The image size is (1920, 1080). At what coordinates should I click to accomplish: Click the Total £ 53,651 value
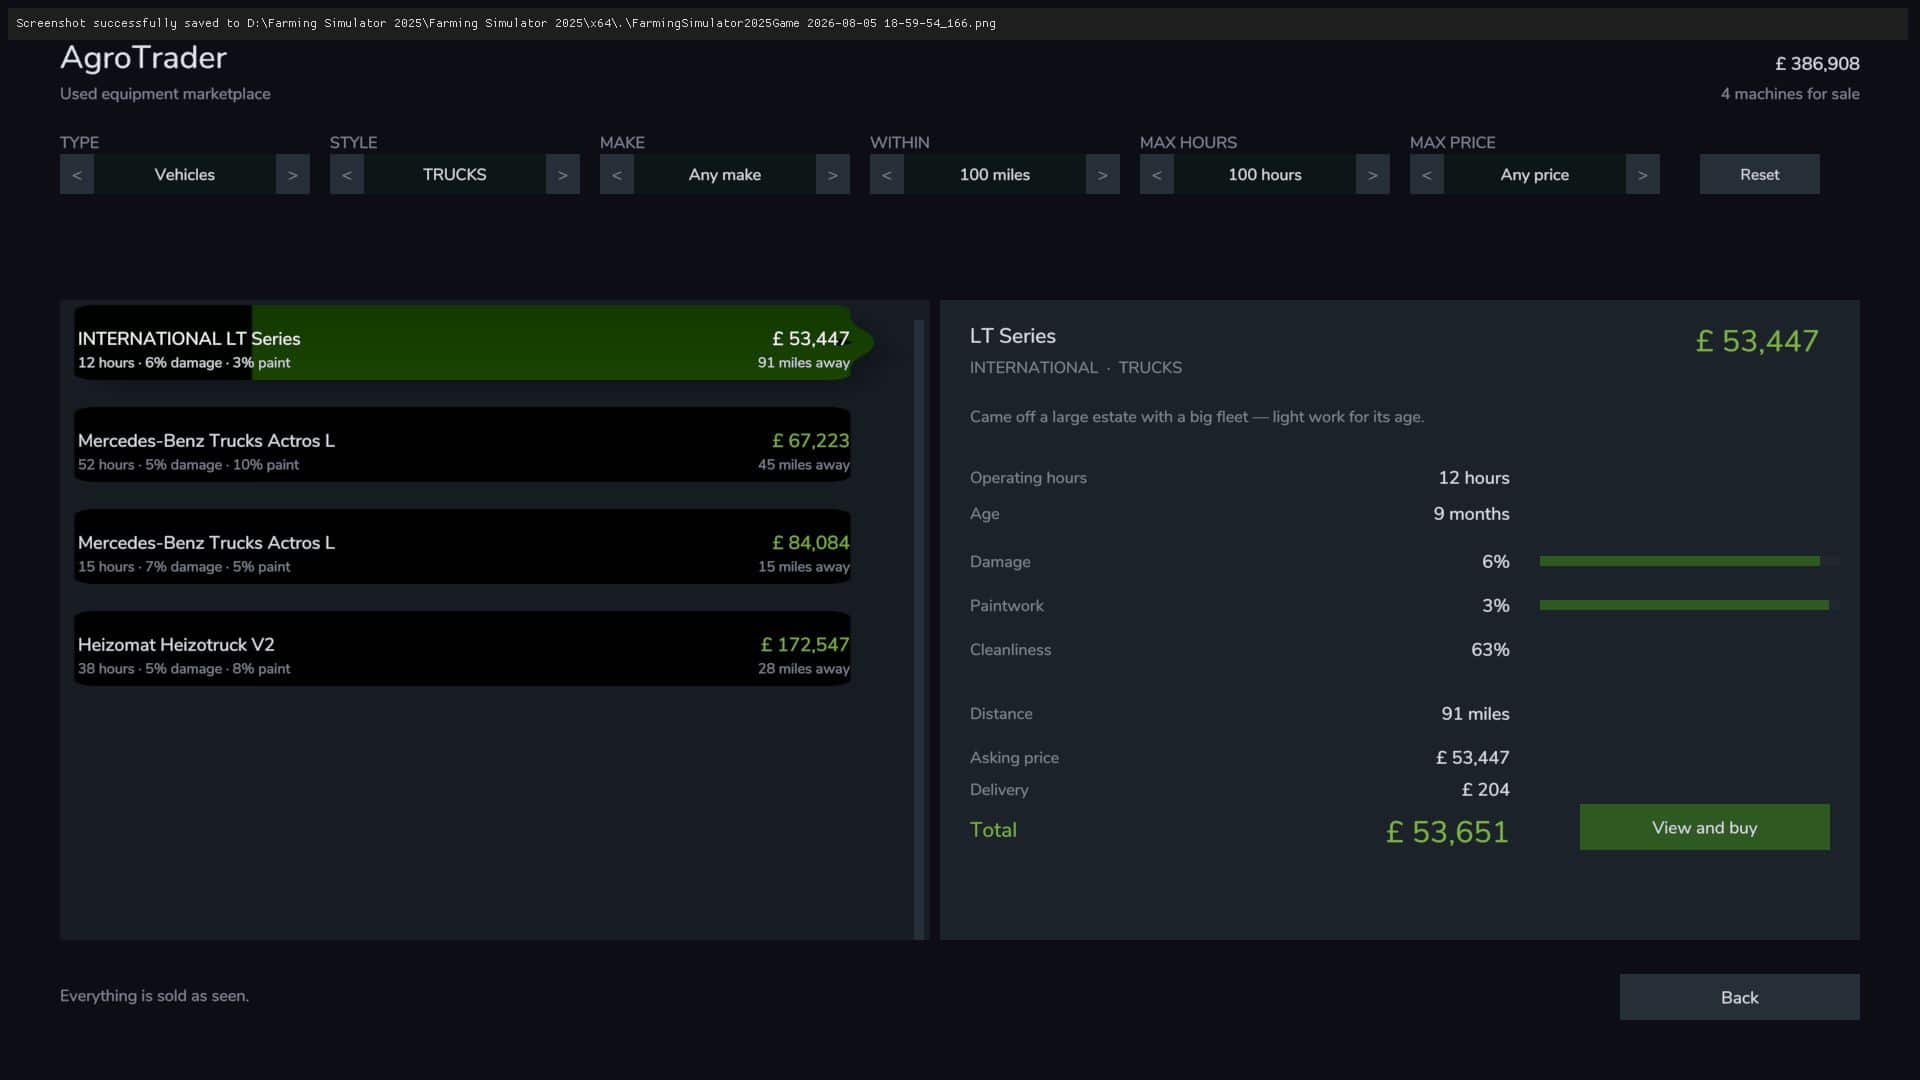tap(1447, 832)
